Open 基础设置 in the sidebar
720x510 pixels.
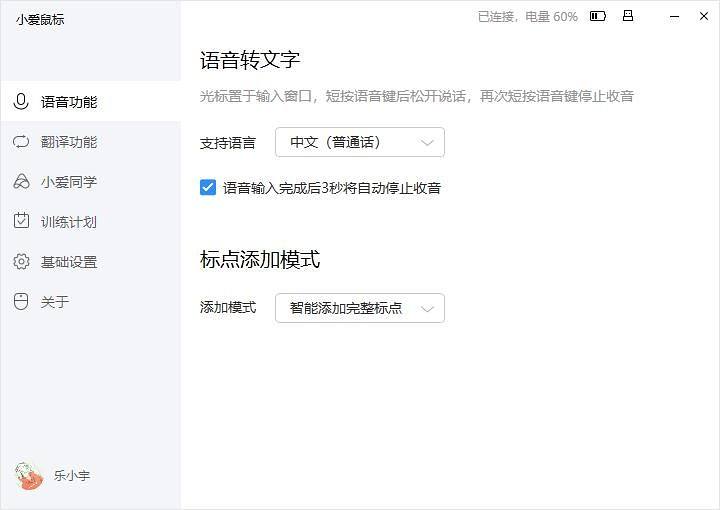(90, 261)
